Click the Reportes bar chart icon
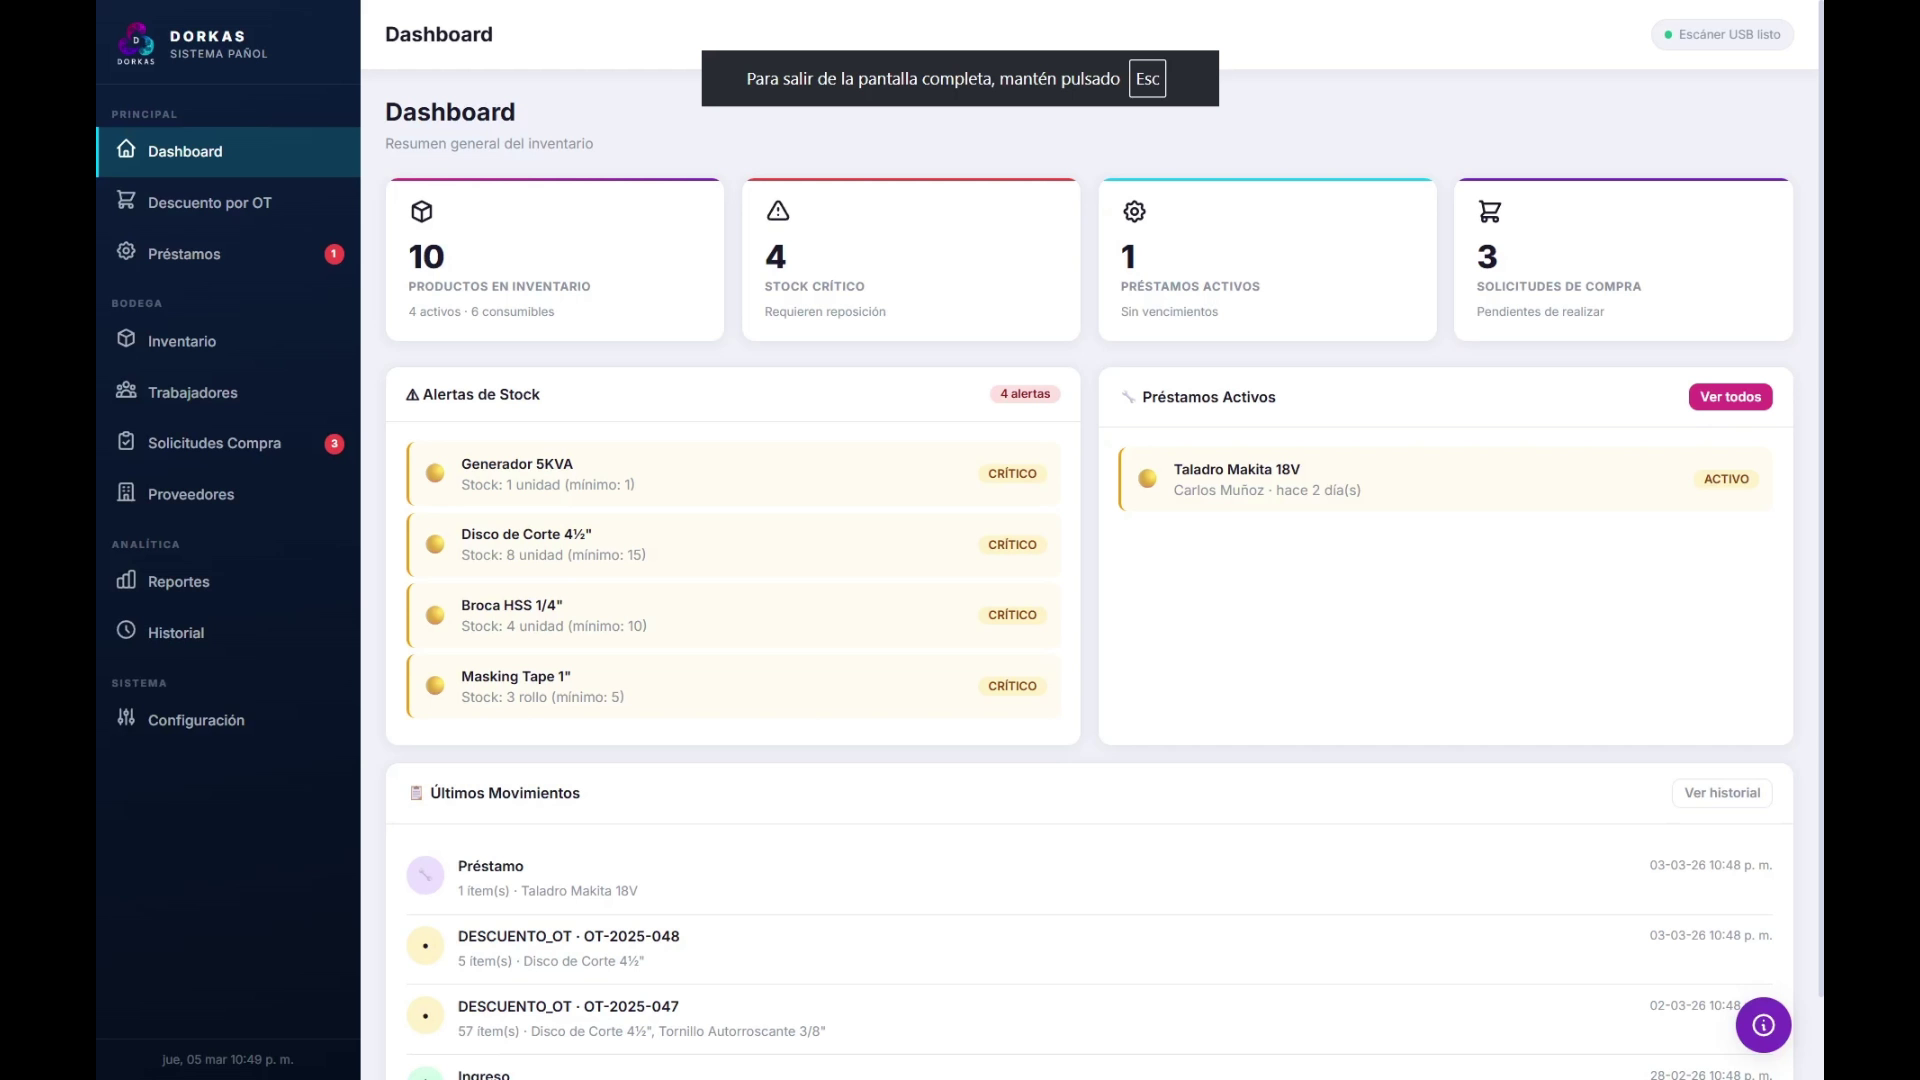Screen dimensions: 1920x1080 point(126,580)
